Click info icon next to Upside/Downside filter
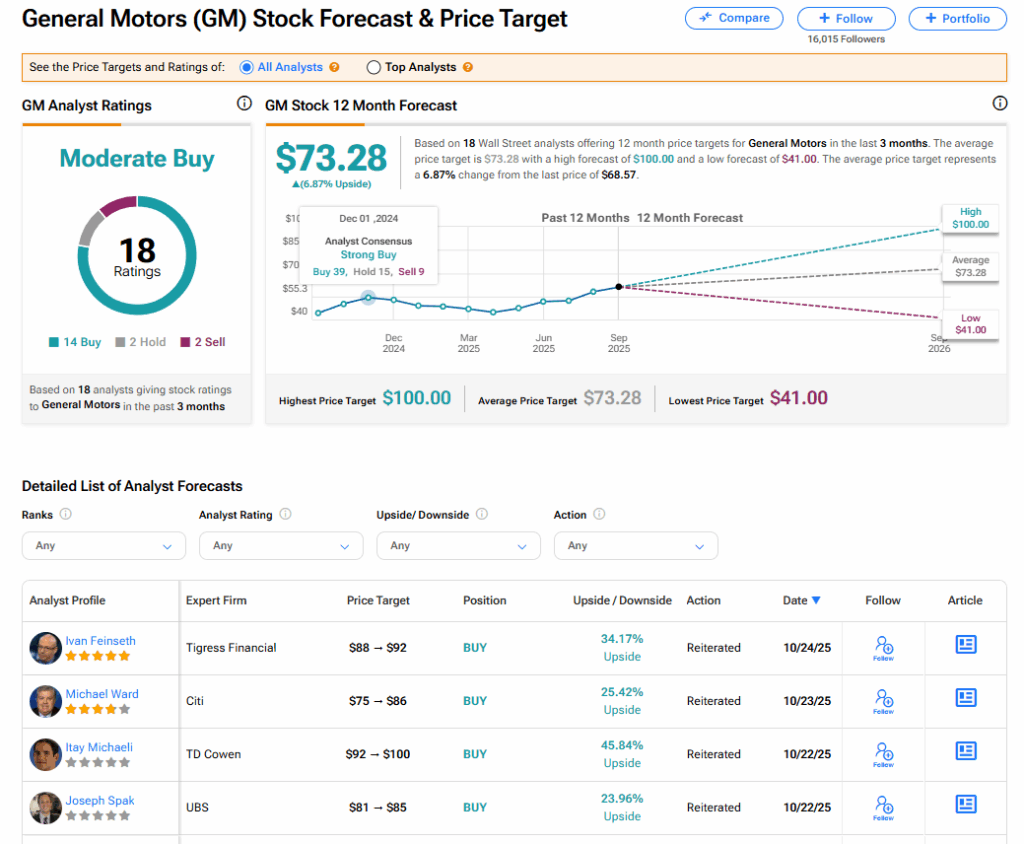 click(481, 514)
